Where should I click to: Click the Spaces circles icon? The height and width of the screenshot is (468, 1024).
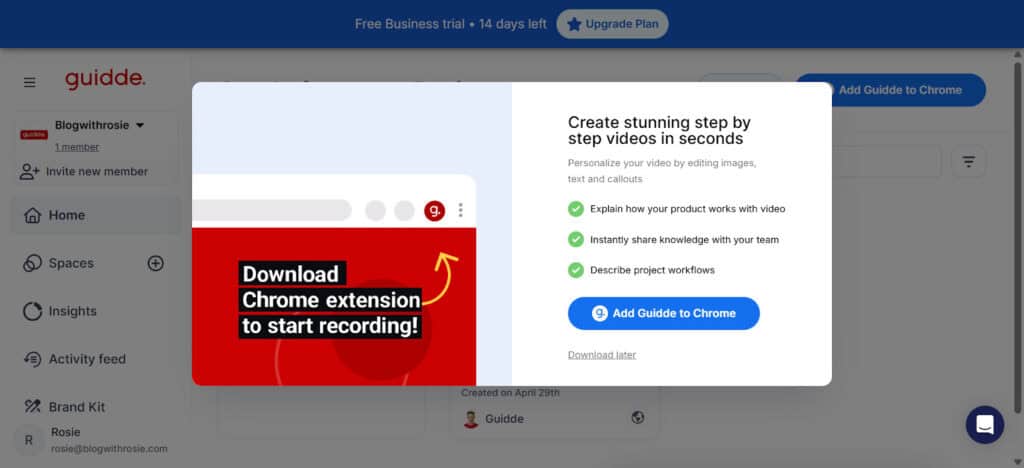coord(32,263)
